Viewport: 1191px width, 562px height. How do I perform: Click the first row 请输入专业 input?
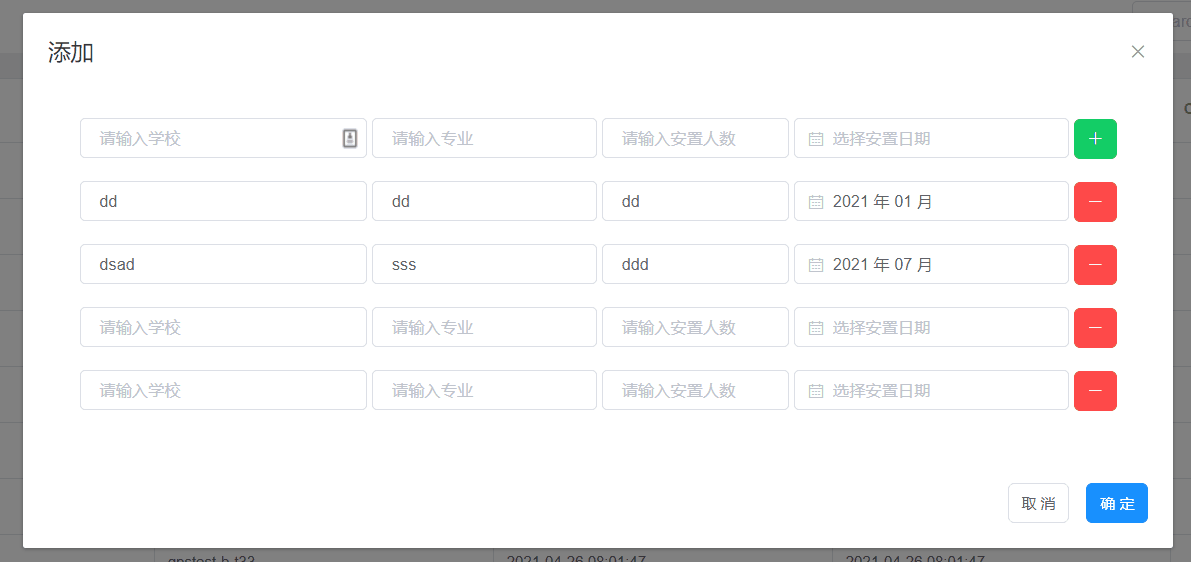click(x=484, y=139)
